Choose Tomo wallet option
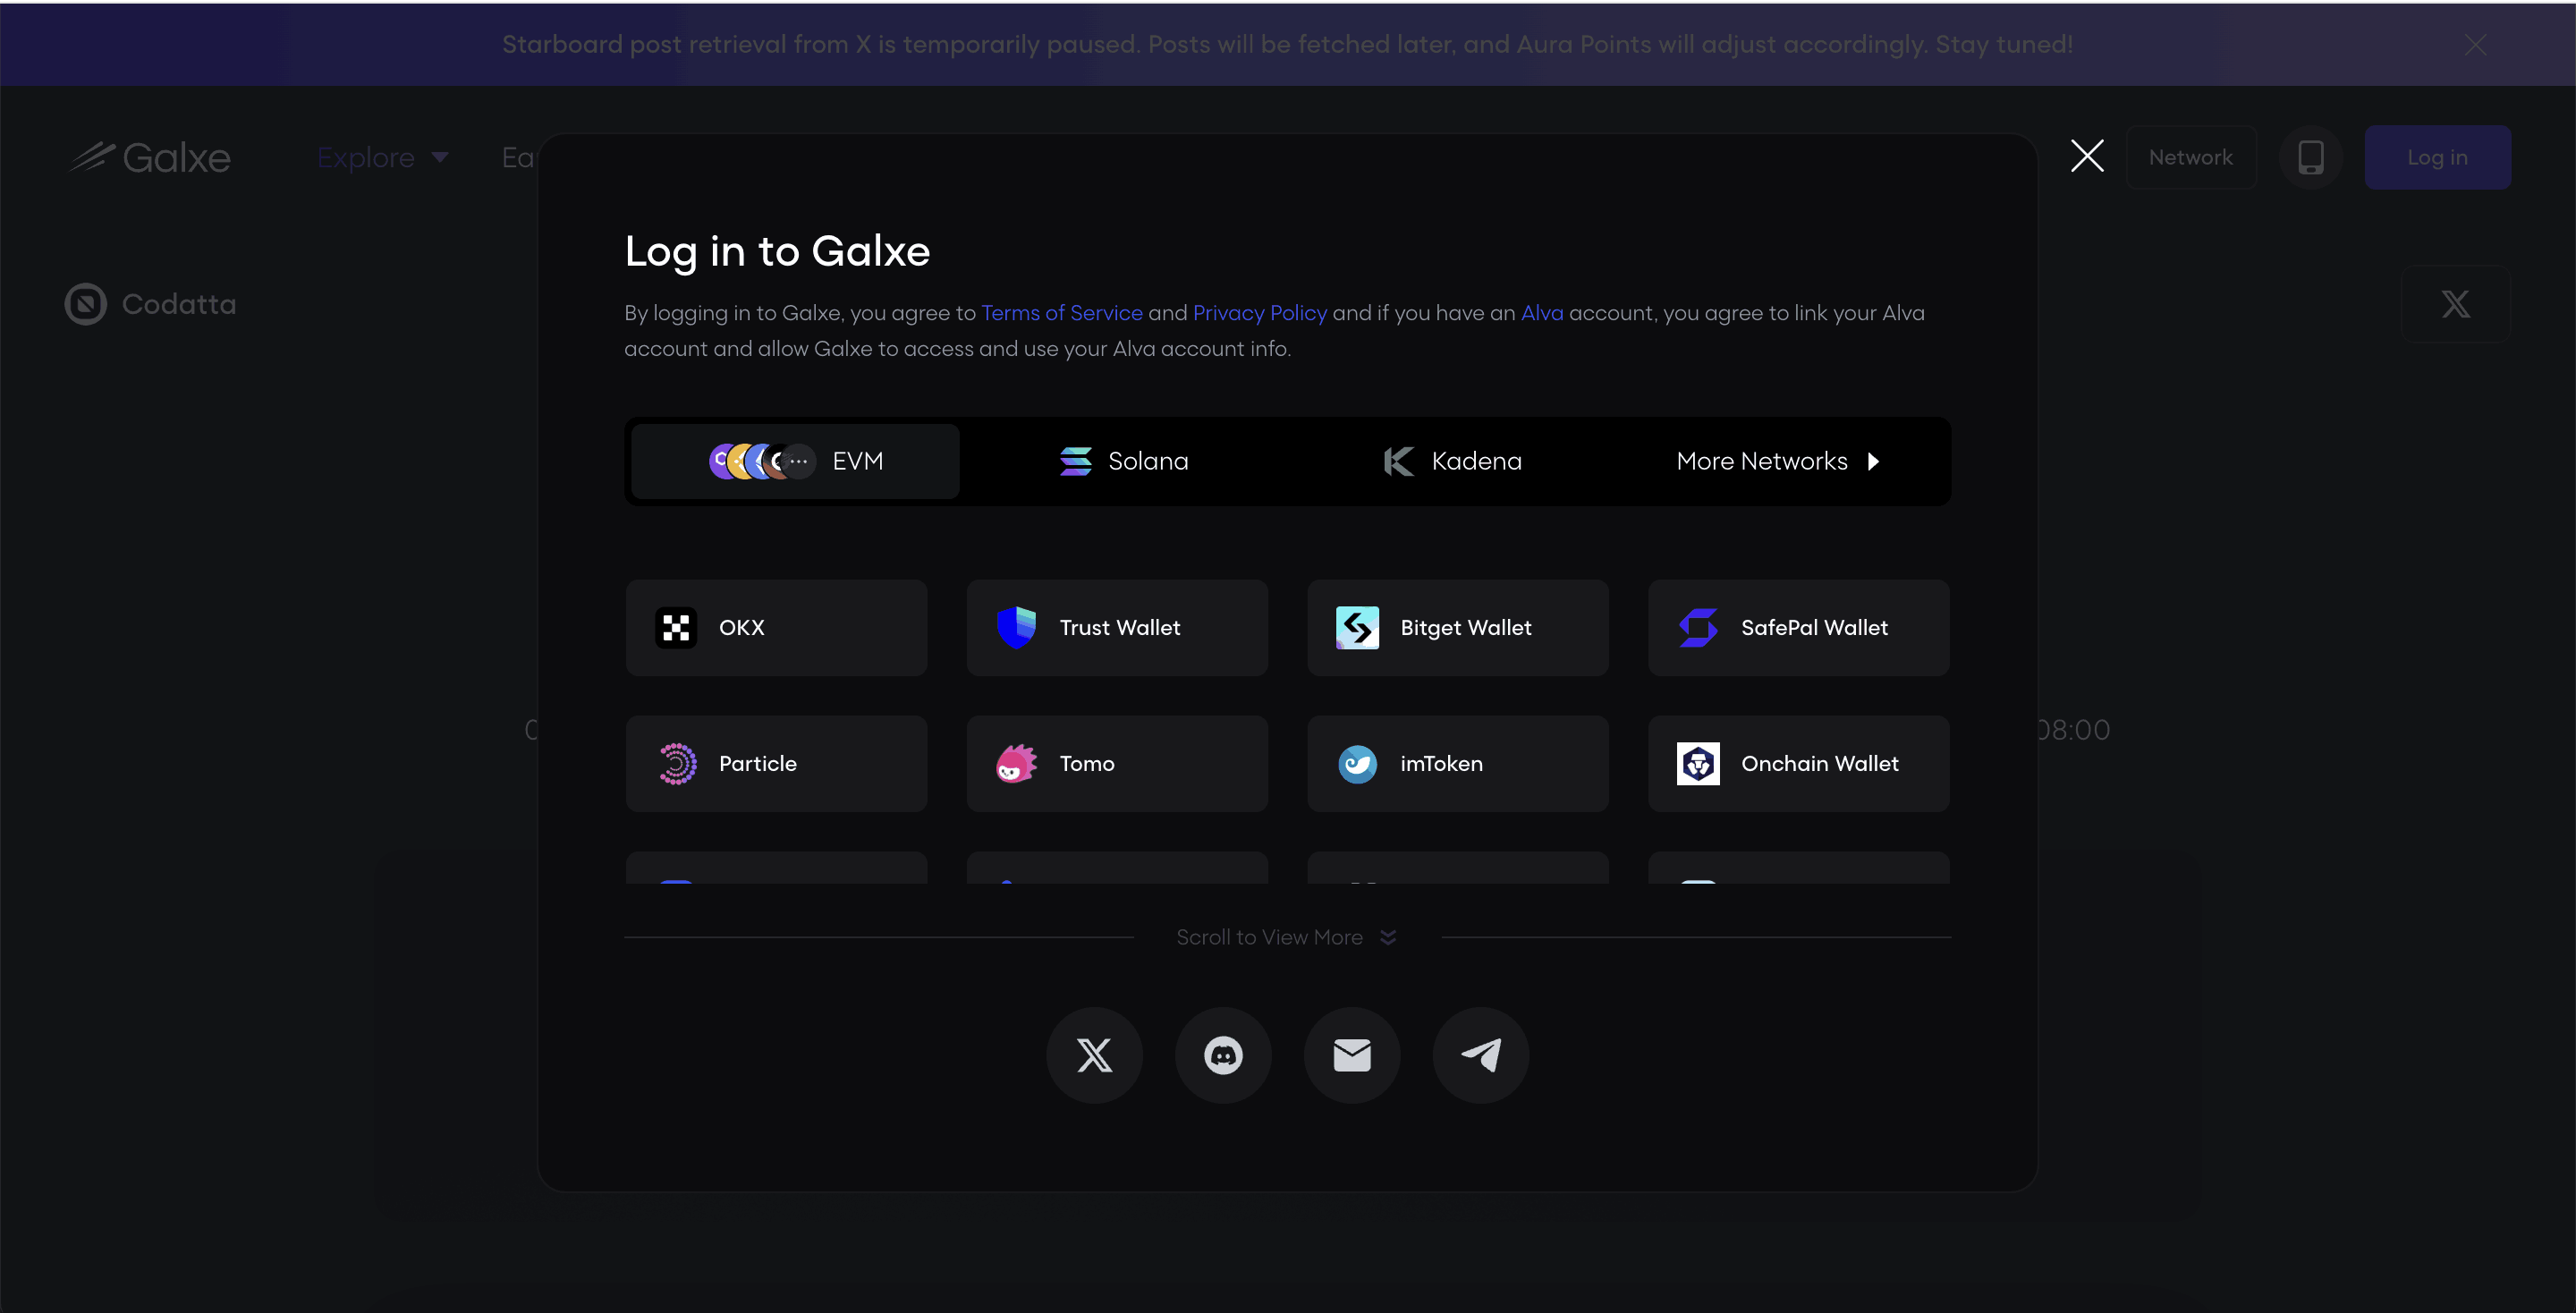 click(1117, 763)
